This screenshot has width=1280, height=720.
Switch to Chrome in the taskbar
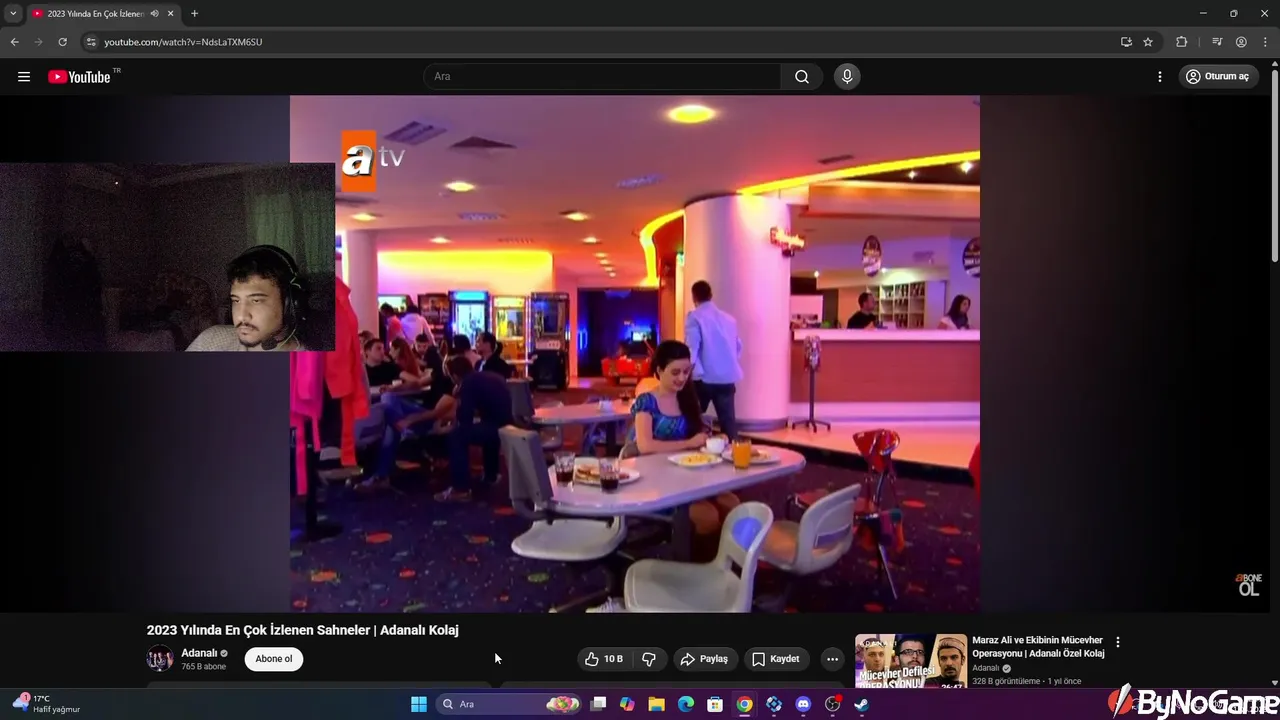[x=744, y=704]
